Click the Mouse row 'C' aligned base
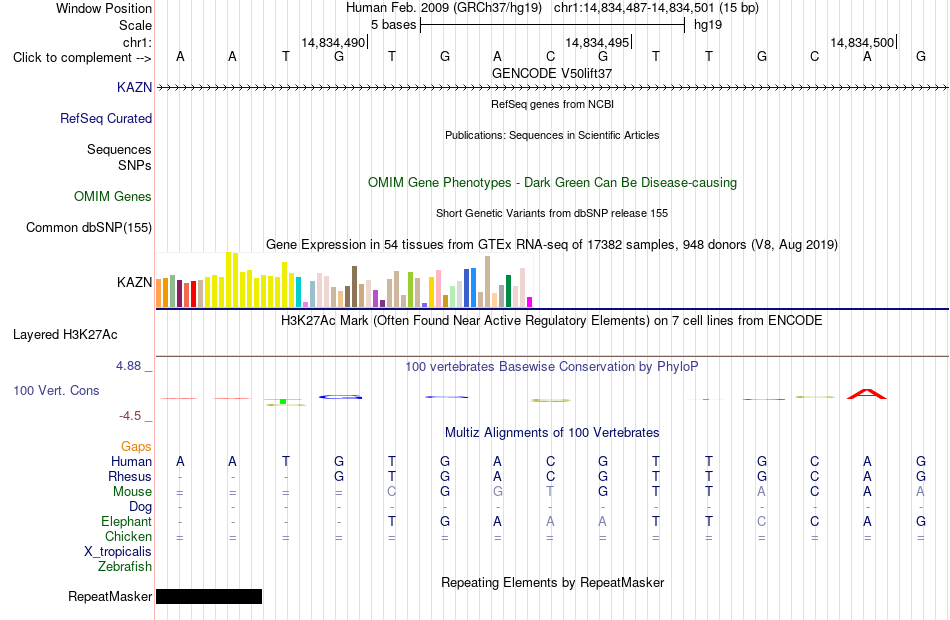 (x=391, y=492)
